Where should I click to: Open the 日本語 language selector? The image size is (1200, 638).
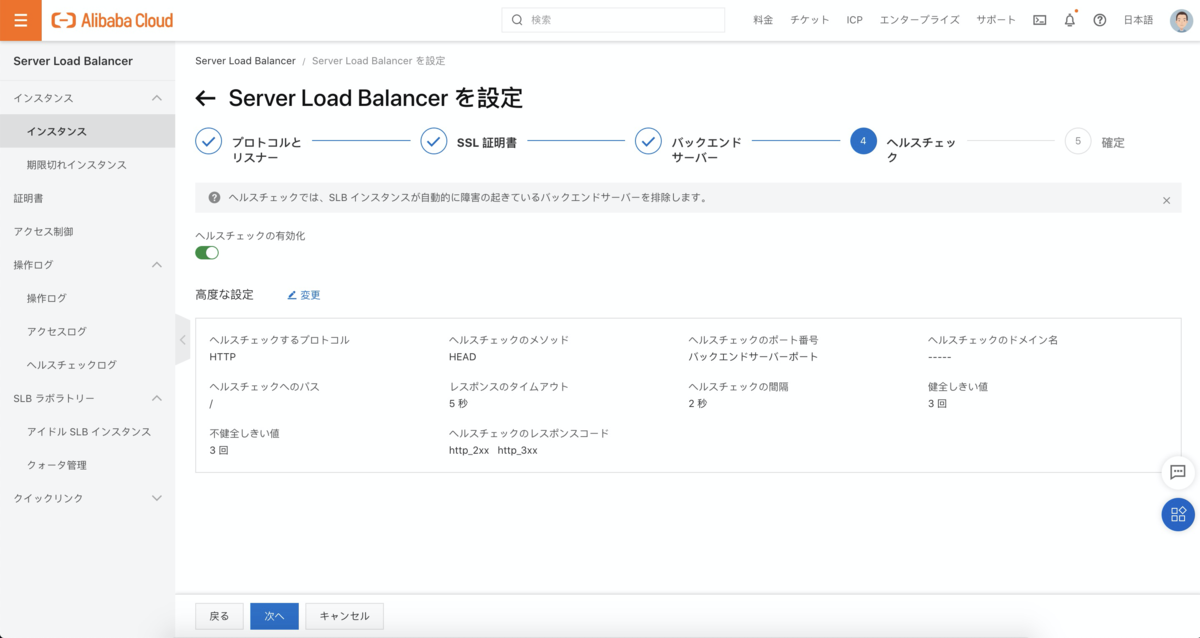click(x=1138, y=20)
